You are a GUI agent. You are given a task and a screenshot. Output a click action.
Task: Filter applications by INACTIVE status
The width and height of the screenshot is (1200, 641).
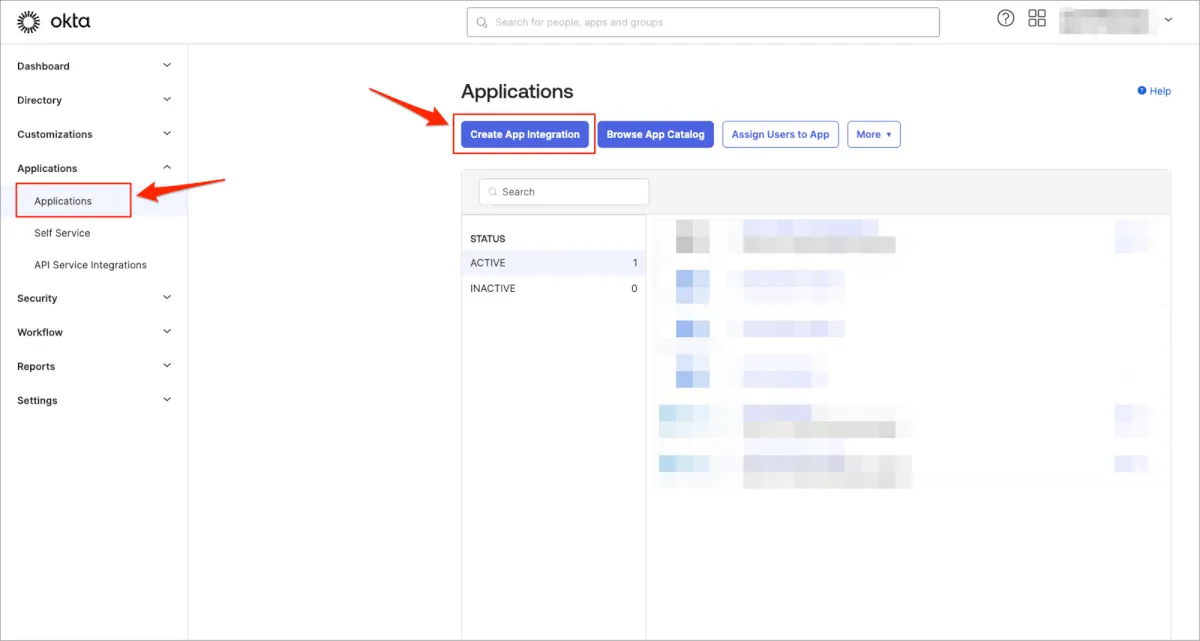tap(493, 288)
